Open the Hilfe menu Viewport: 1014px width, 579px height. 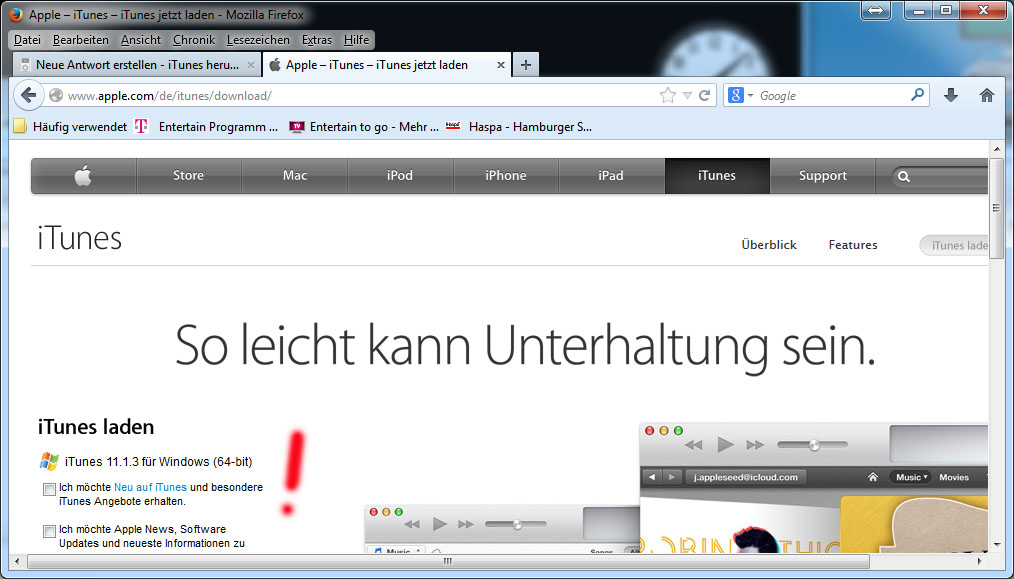(x=356, y=40)
